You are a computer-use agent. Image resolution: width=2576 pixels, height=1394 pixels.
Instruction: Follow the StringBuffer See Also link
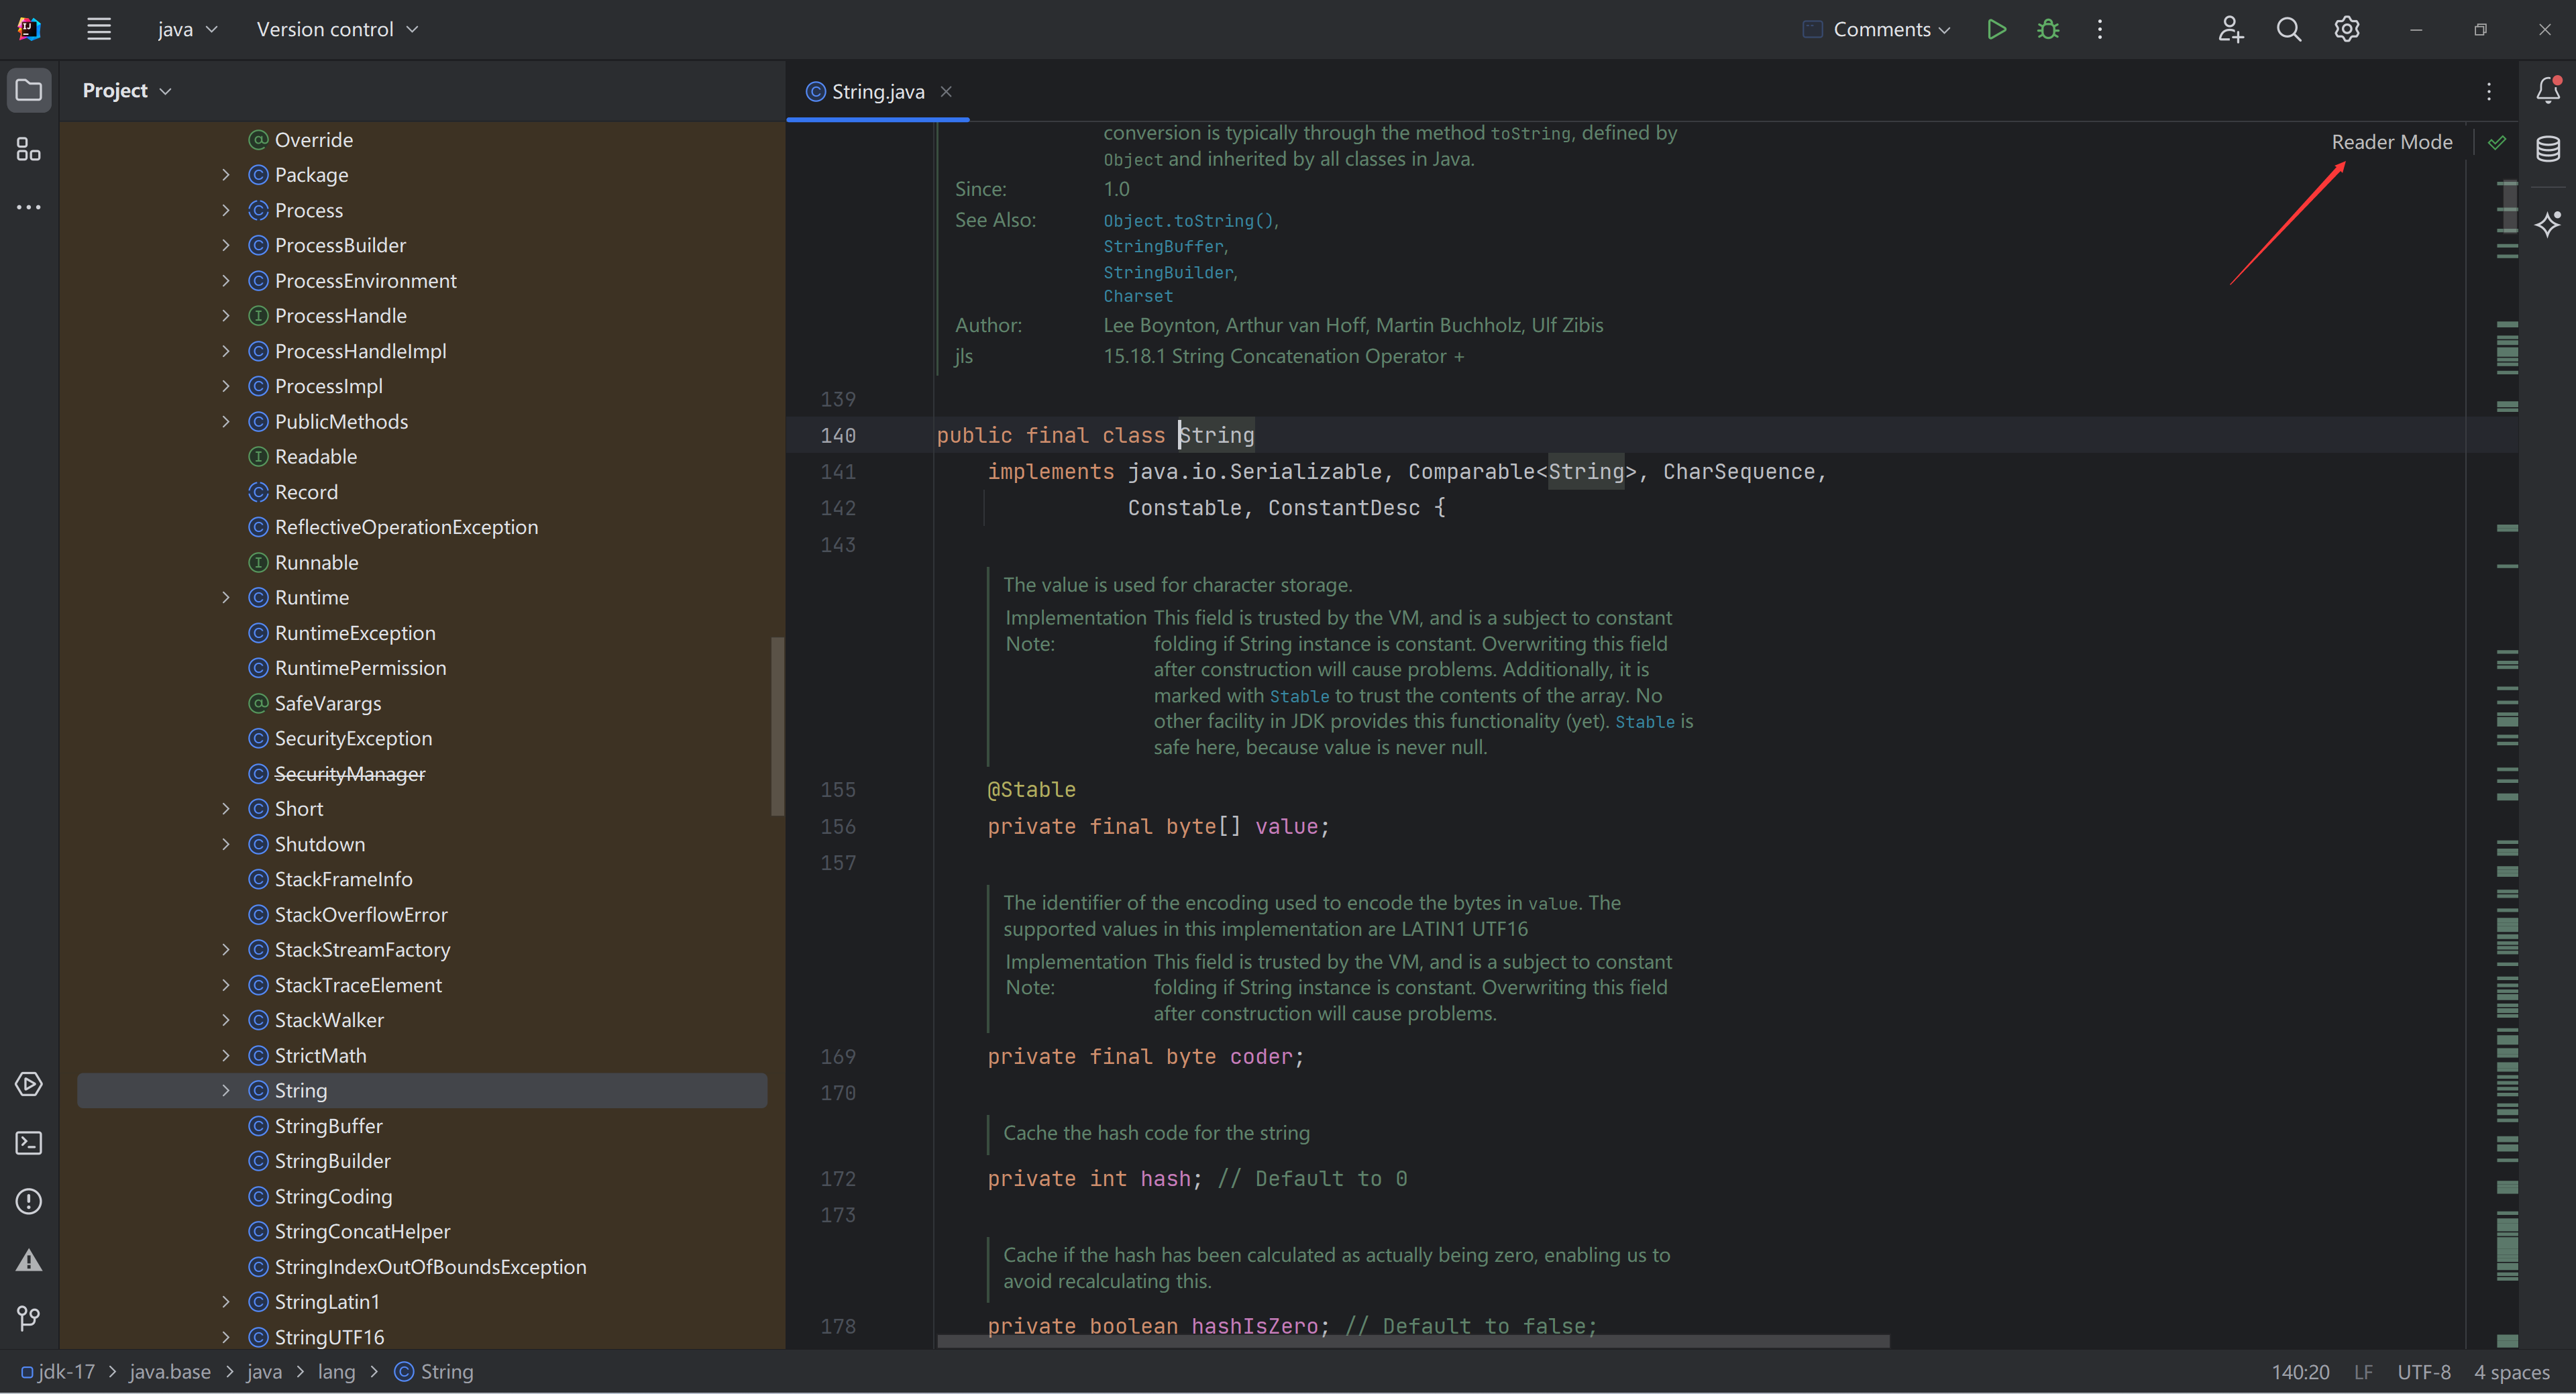(x=1163, y=246)
